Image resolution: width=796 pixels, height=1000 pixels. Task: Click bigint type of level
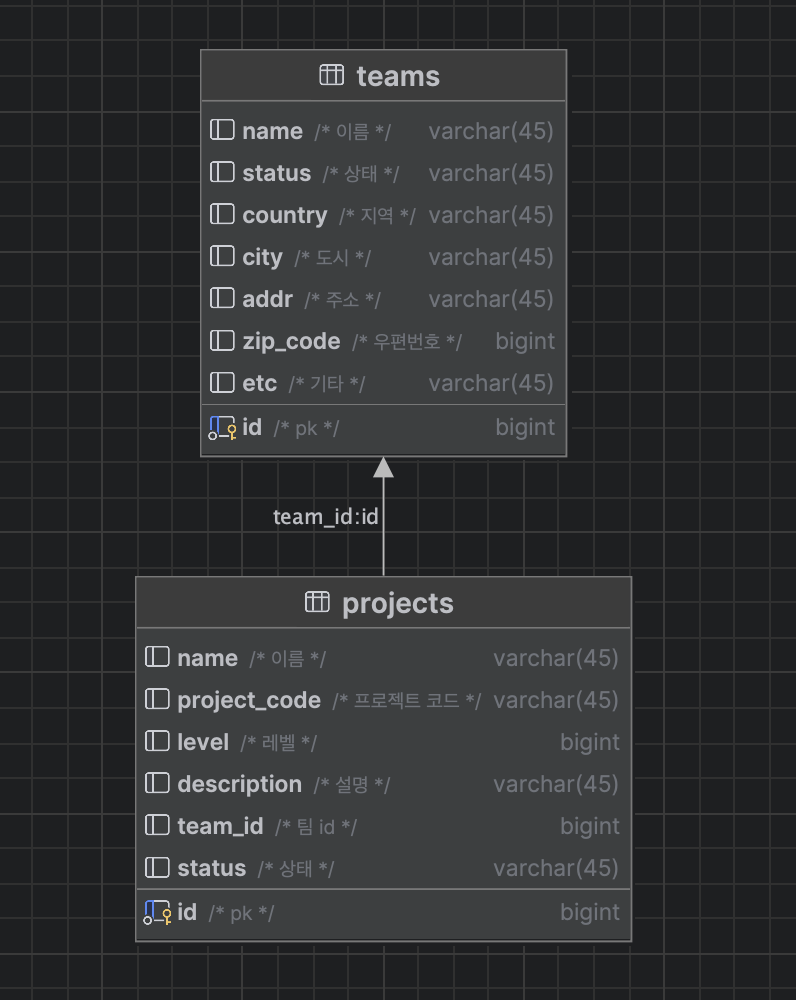pyautogui.click(x=590, y=742)
